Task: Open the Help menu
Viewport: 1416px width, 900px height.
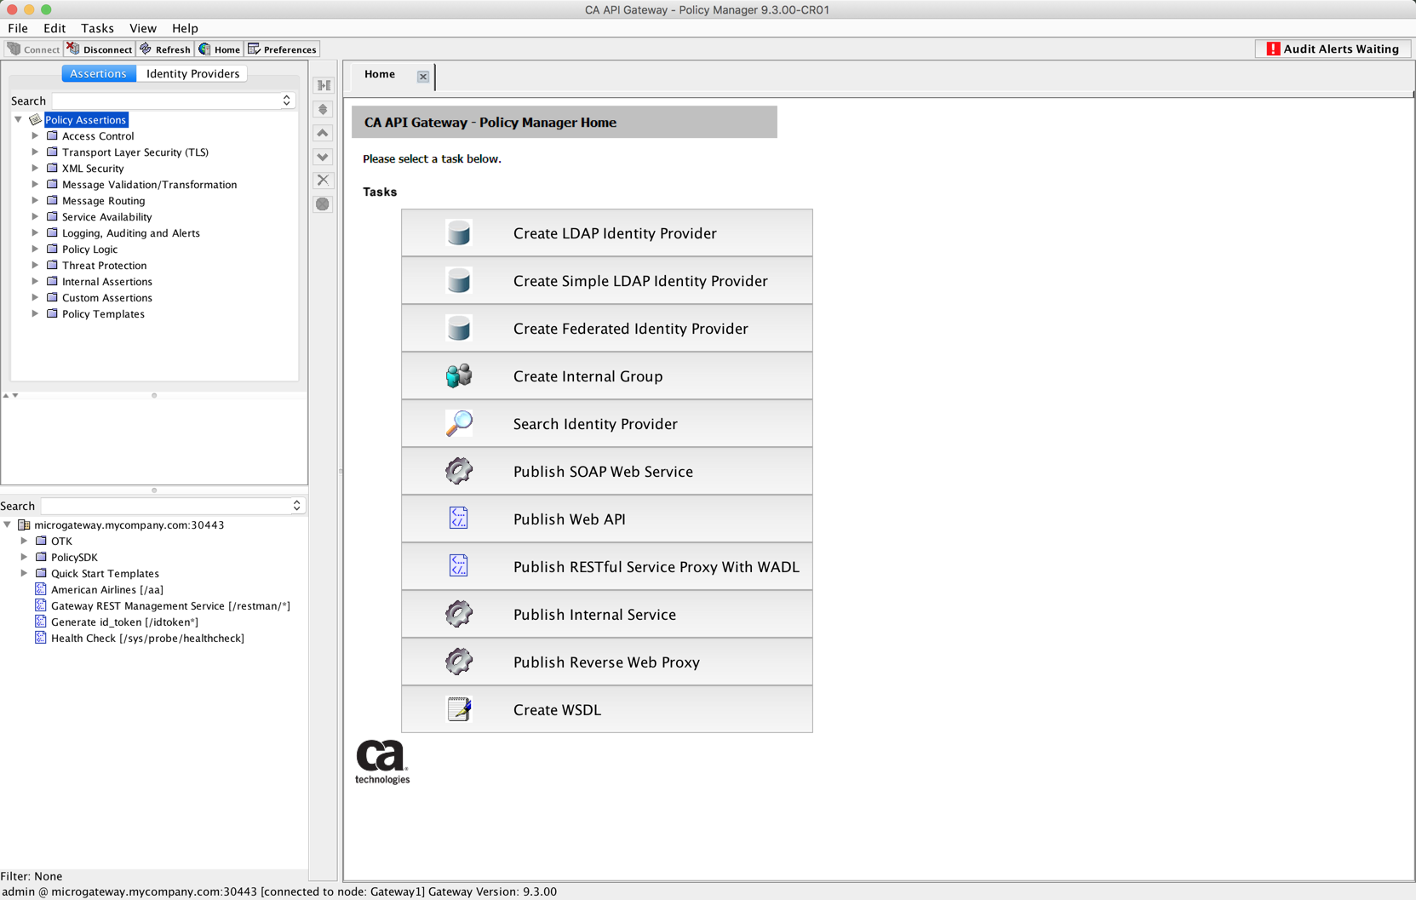Action: tap(185, 28)
